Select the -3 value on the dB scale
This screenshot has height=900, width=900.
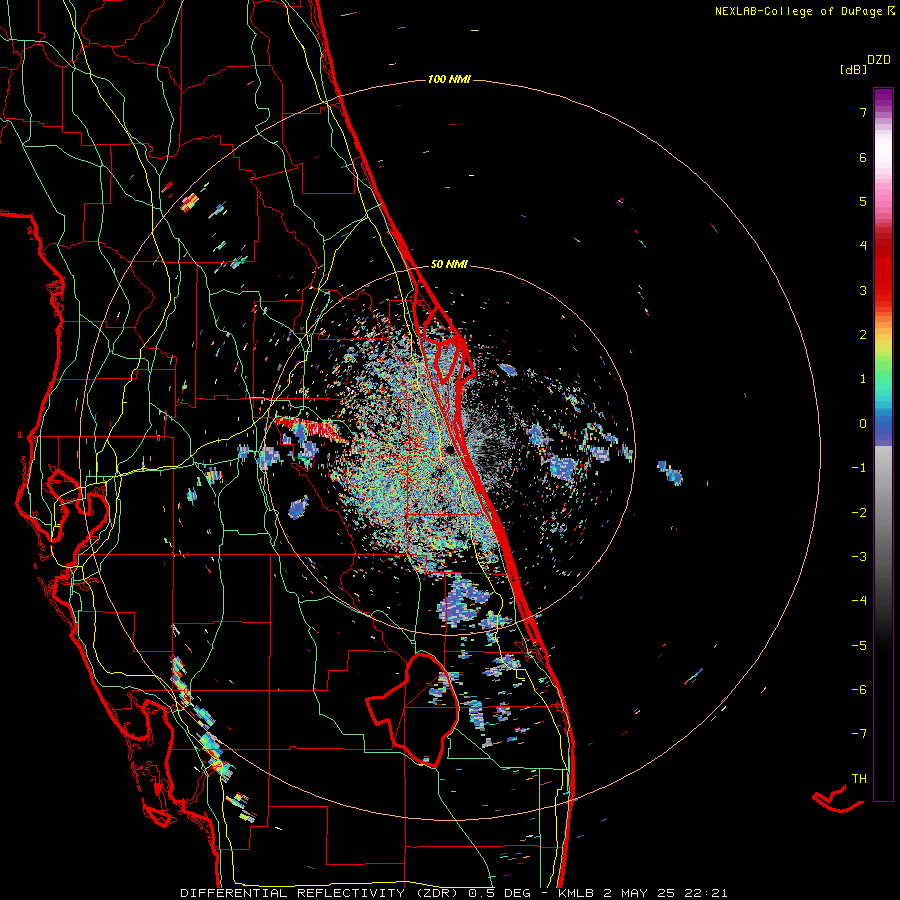859,557
